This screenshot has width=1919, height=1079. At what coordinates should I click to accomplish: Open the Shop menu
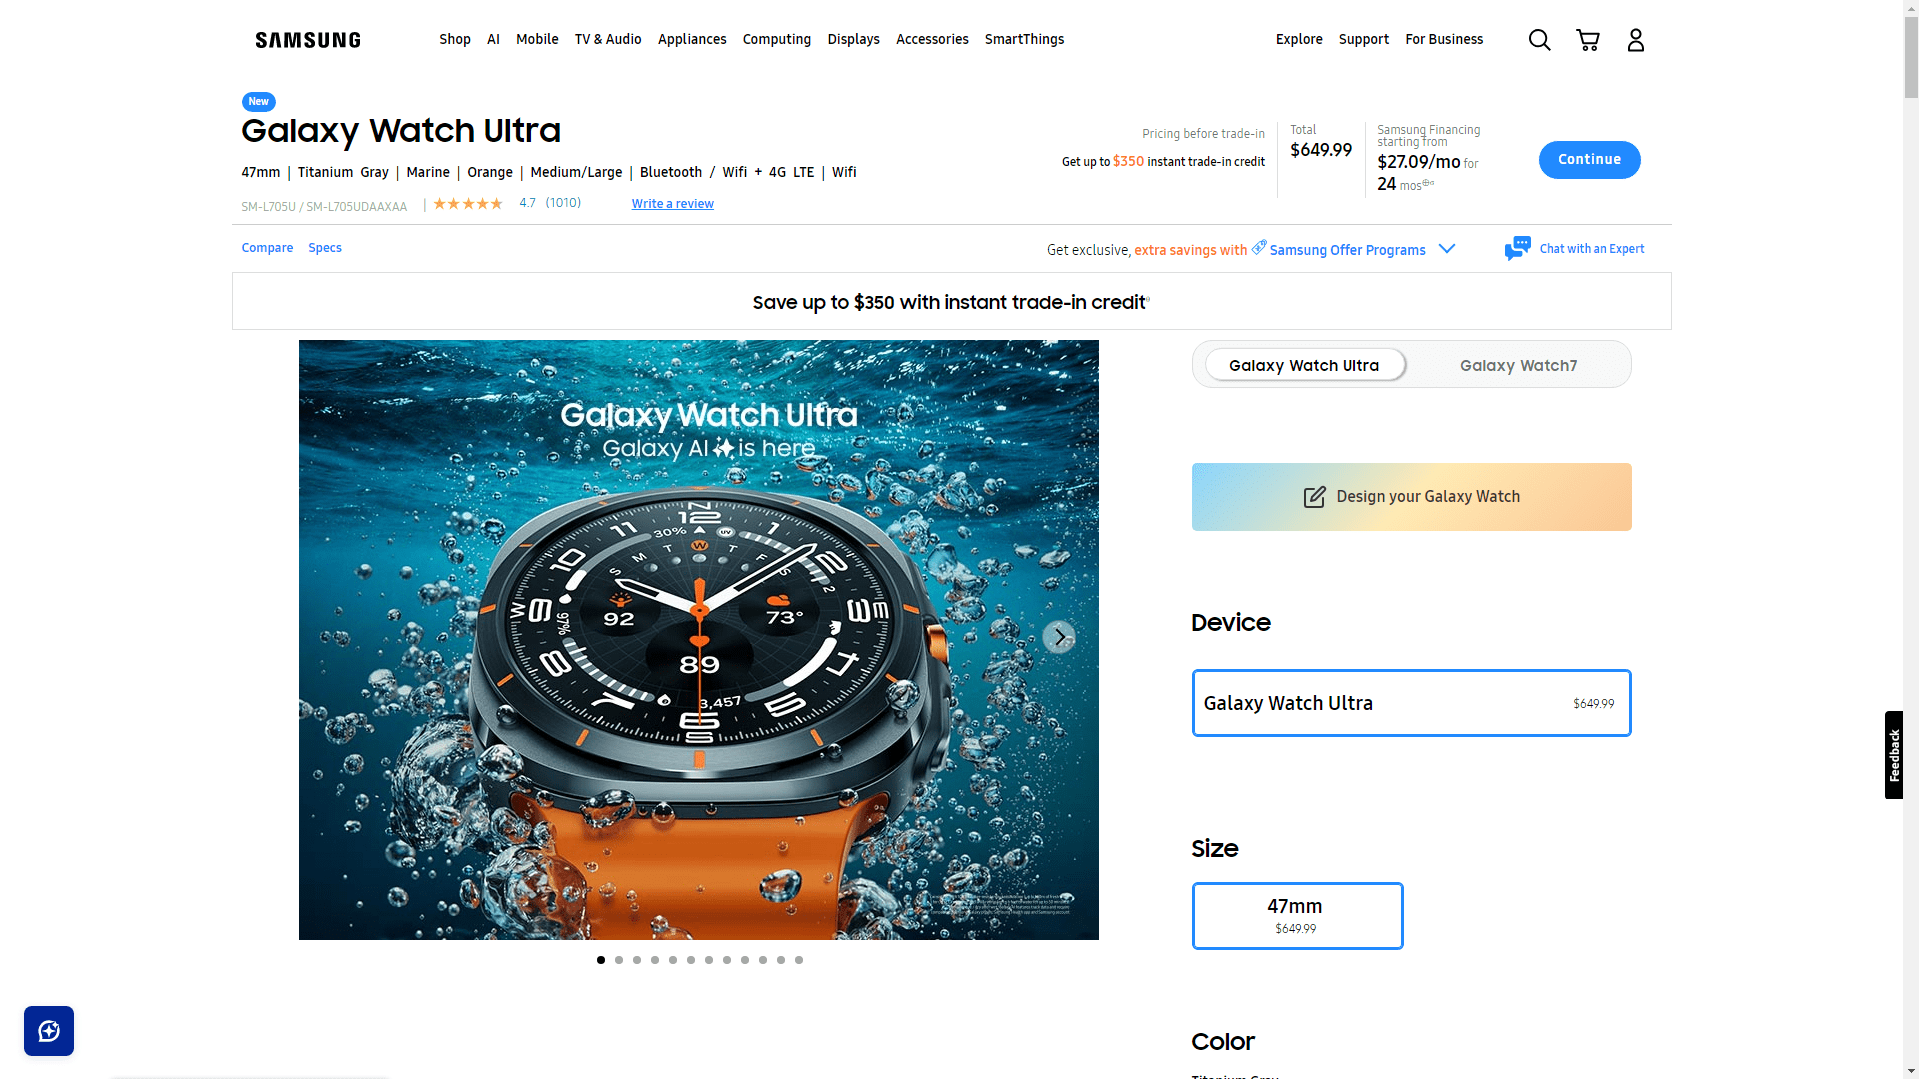pyautogui.click(x=455, y=39)
